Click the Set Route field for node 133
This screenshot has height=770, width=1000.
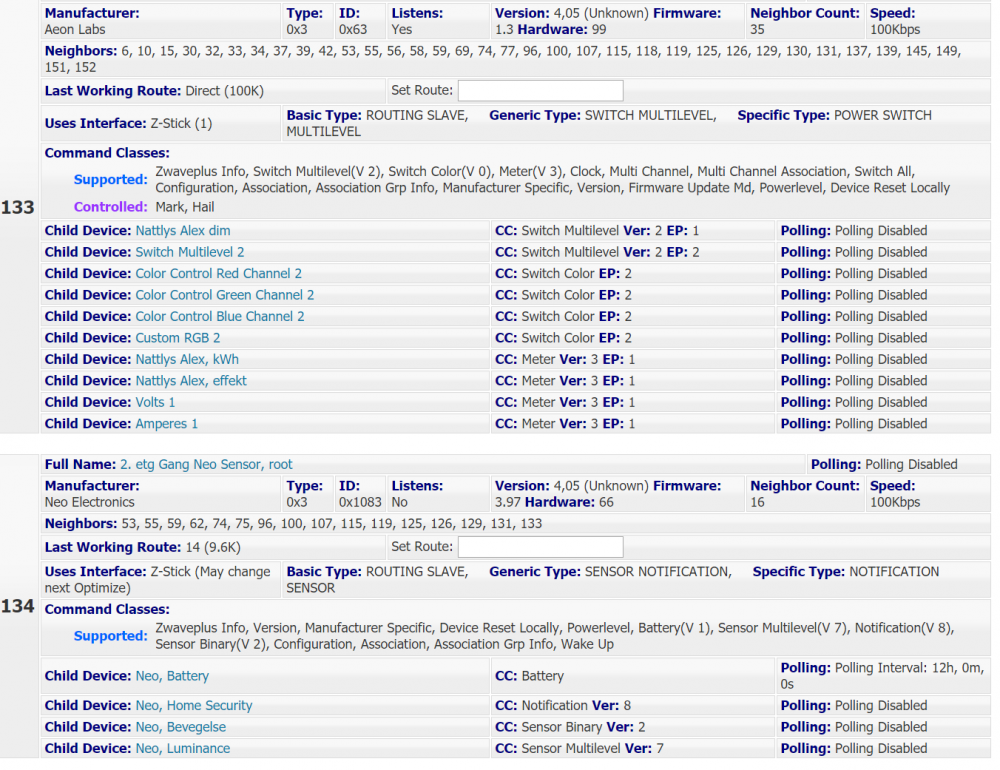point(540,91)
